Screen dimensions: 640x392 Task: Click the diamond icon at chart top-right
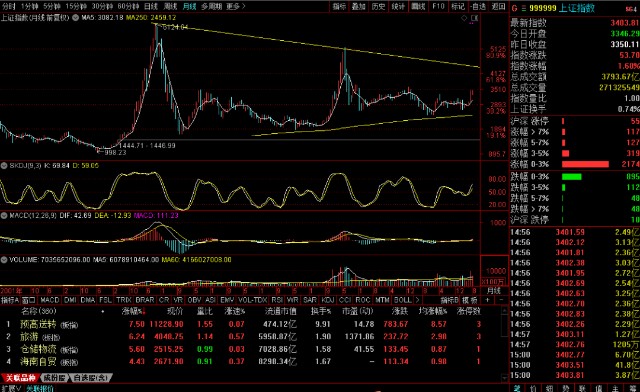pos(464,18)
